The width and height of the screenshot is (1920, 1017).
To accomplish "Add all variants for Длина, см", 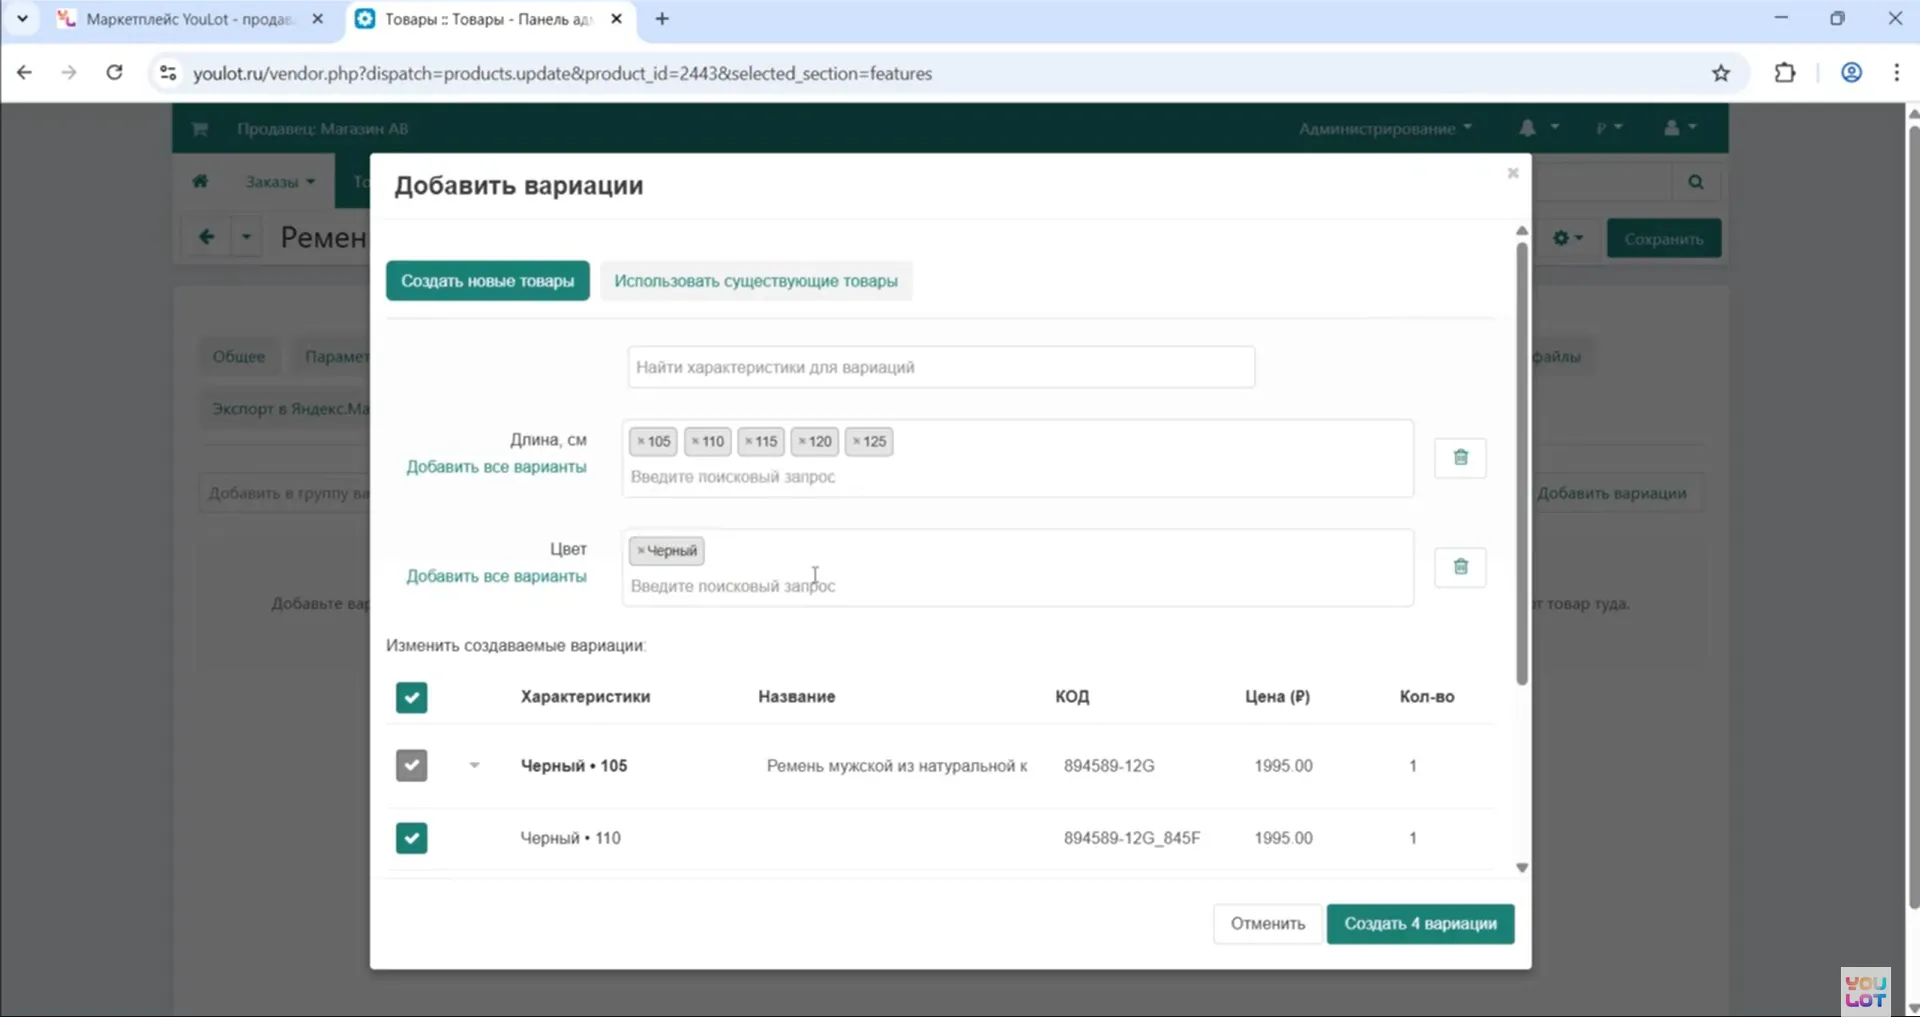I will tap(496, 467).
